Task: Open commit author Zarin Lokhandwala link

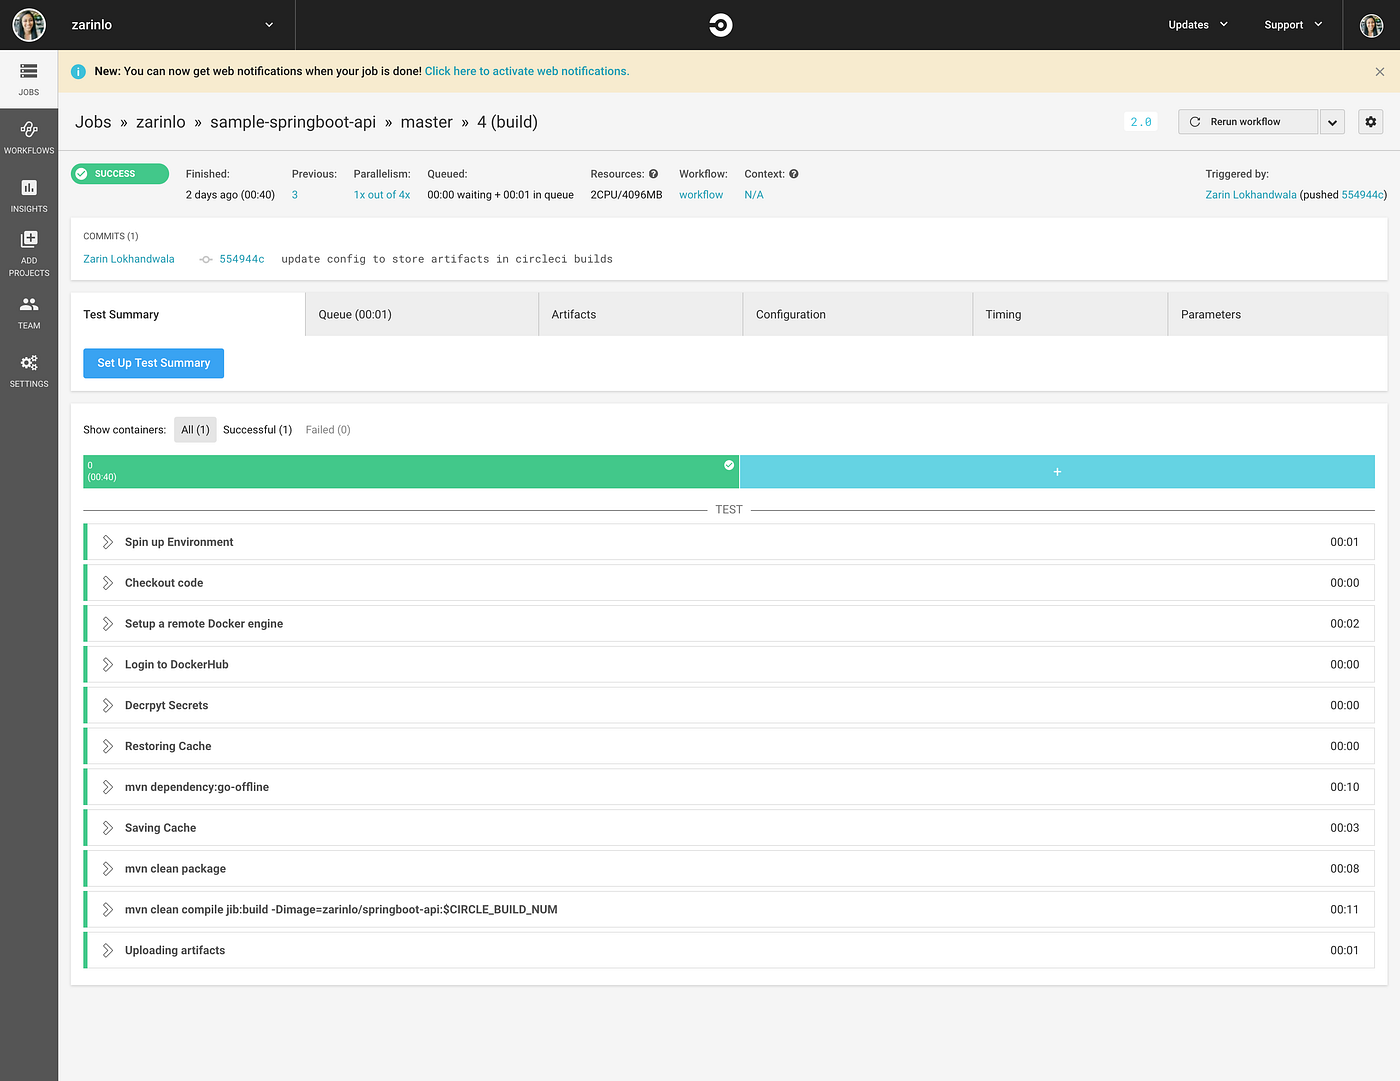Action: pyautogui.click(x=129, y=259)
